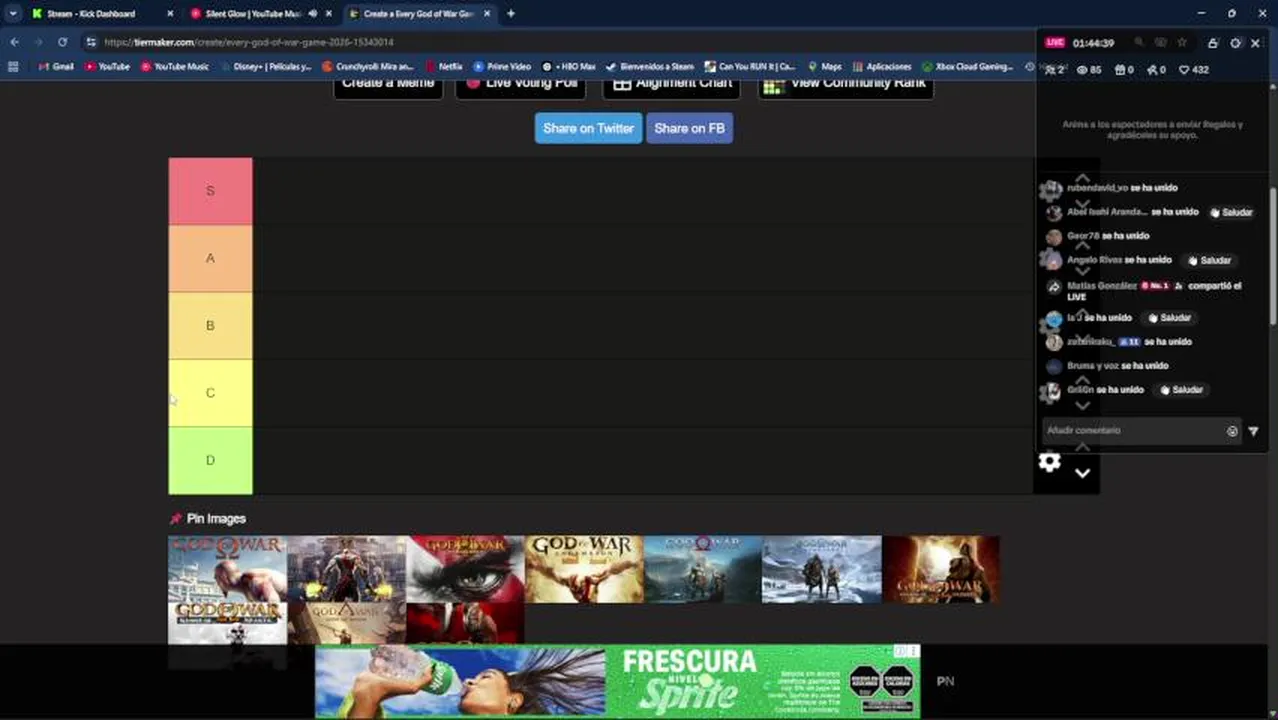Image resolution: width=1278 pixels, height=720 pixels.
Task: Pick the God of War Ragnarok snowy cover
Action: 822,569
